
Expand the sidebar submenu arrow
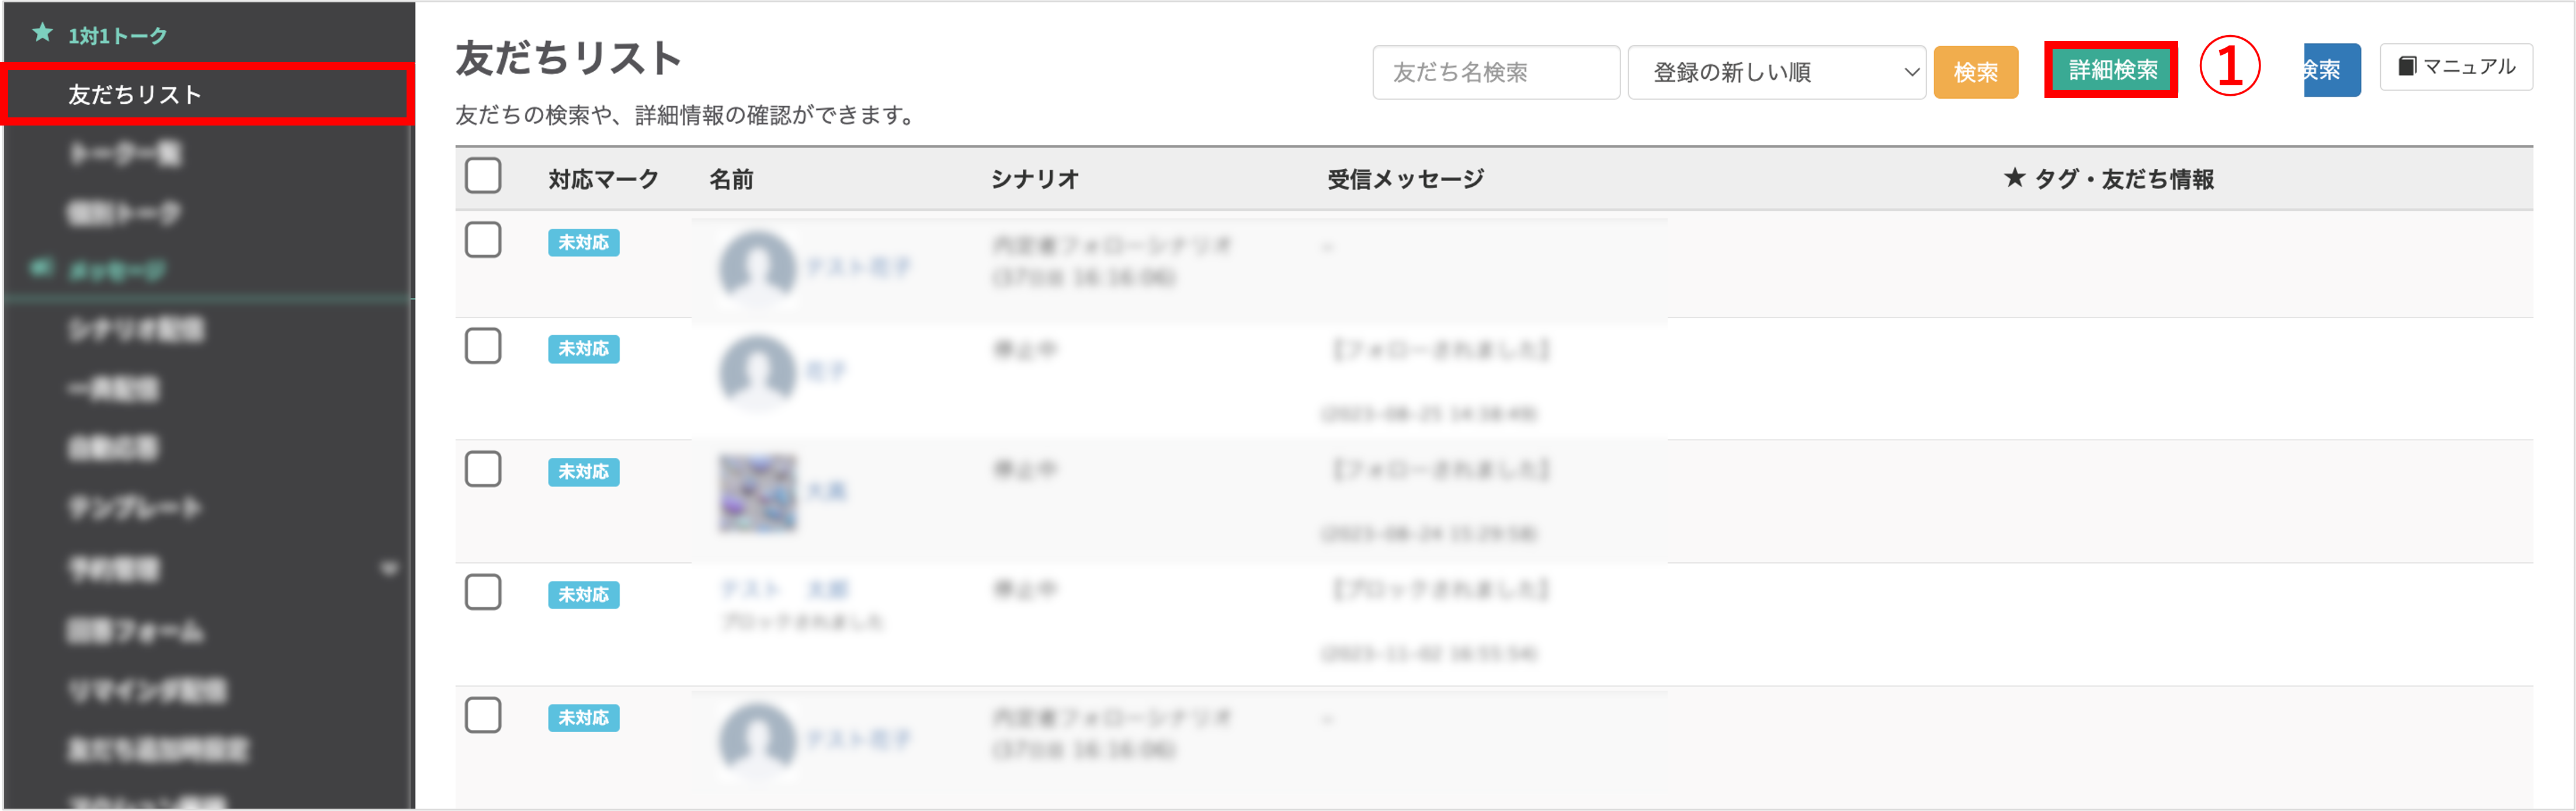point(389,569)
